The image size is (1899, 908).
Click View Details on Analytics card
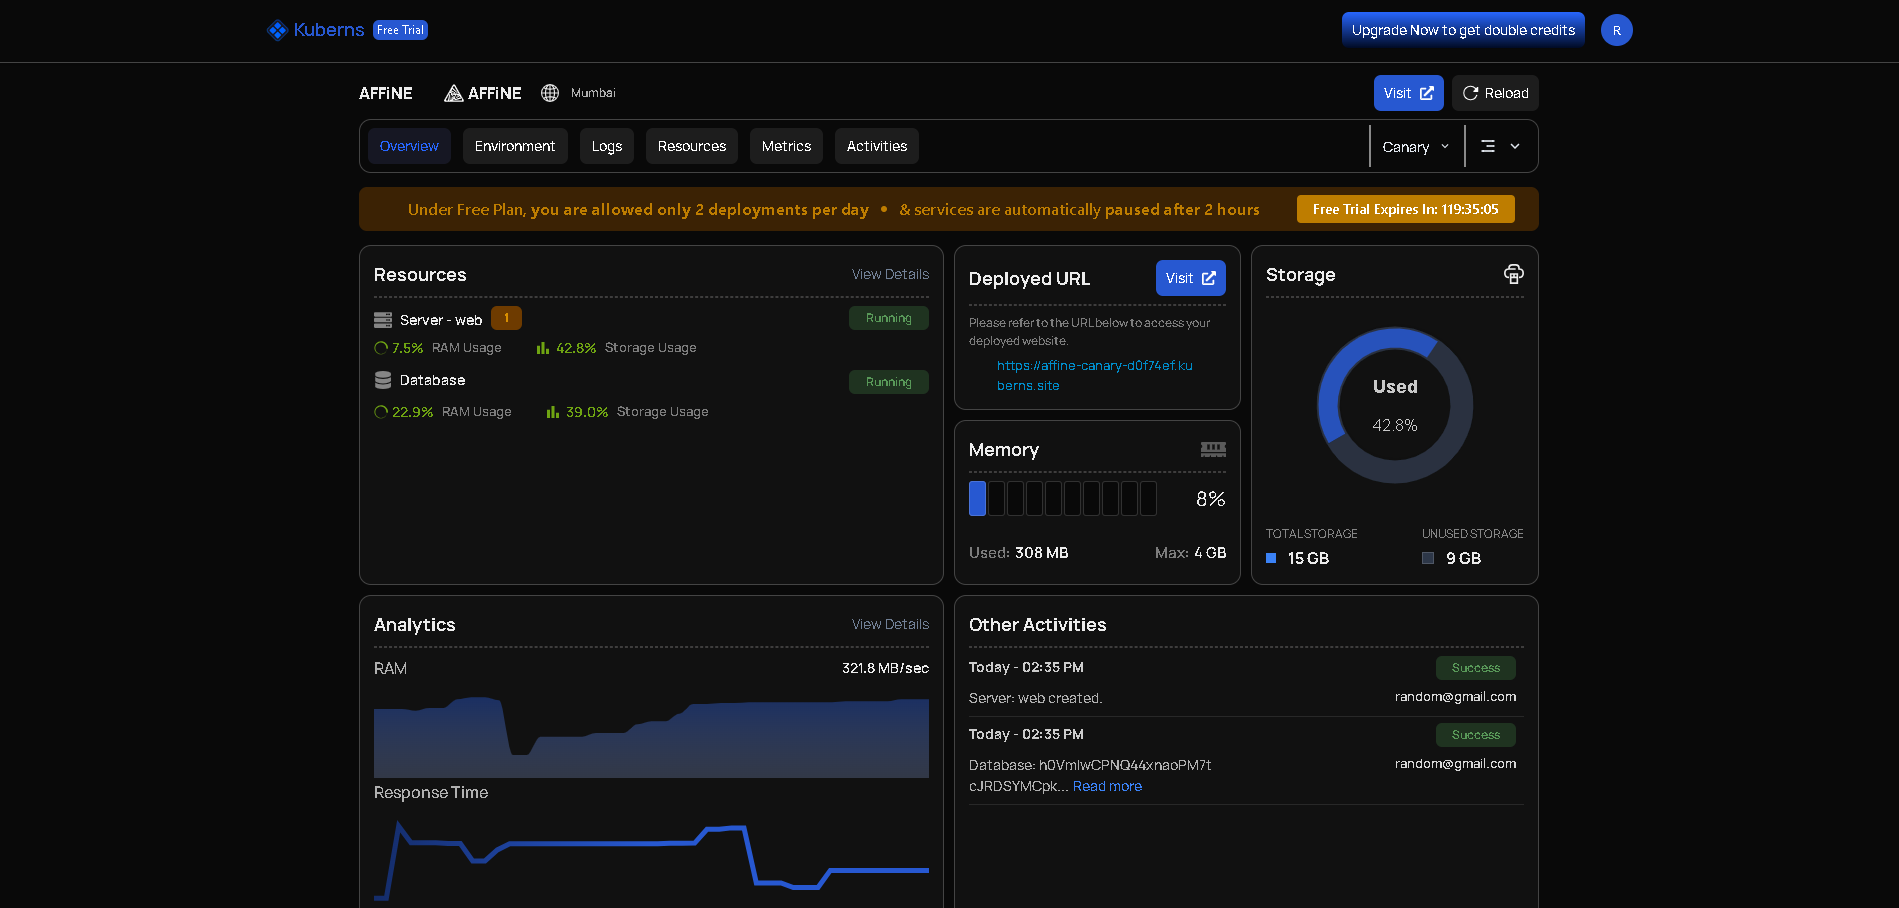click(890, 623)
